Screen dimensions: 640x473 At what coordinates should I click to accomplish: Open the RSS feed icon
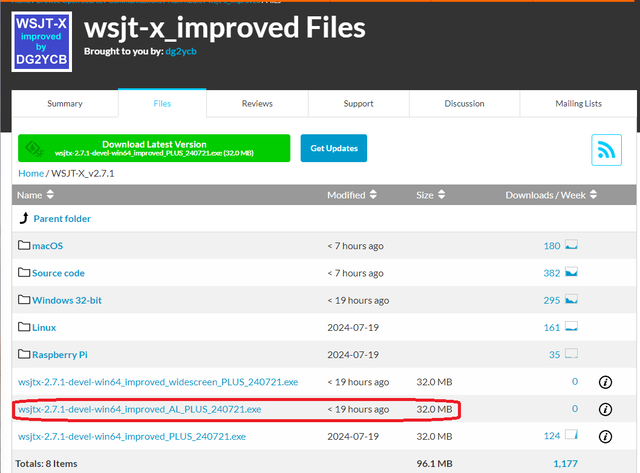pos(606,150)
